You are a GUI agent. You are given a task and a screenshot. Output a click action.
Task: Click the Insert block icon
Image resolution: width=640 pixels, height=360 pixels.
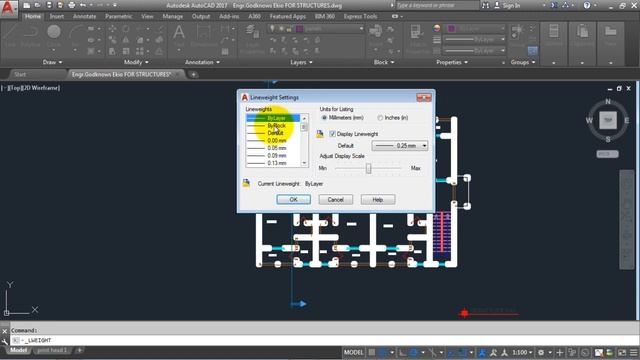click(x=376, y=32)
